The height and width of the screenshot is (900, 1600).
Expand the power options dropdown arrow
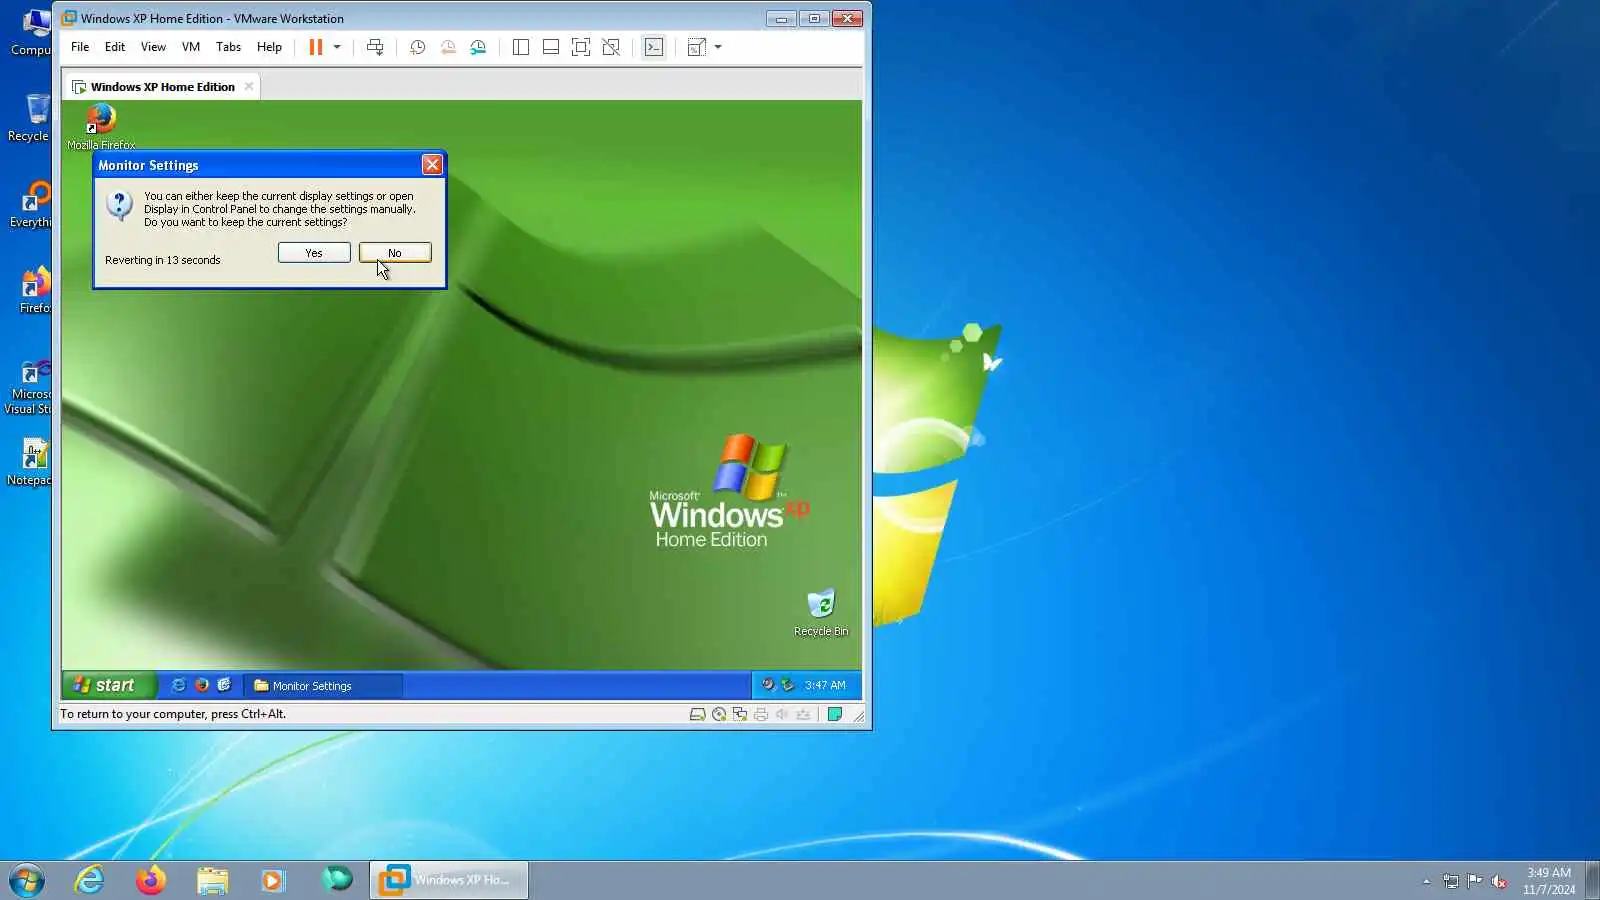click(337, 47)
